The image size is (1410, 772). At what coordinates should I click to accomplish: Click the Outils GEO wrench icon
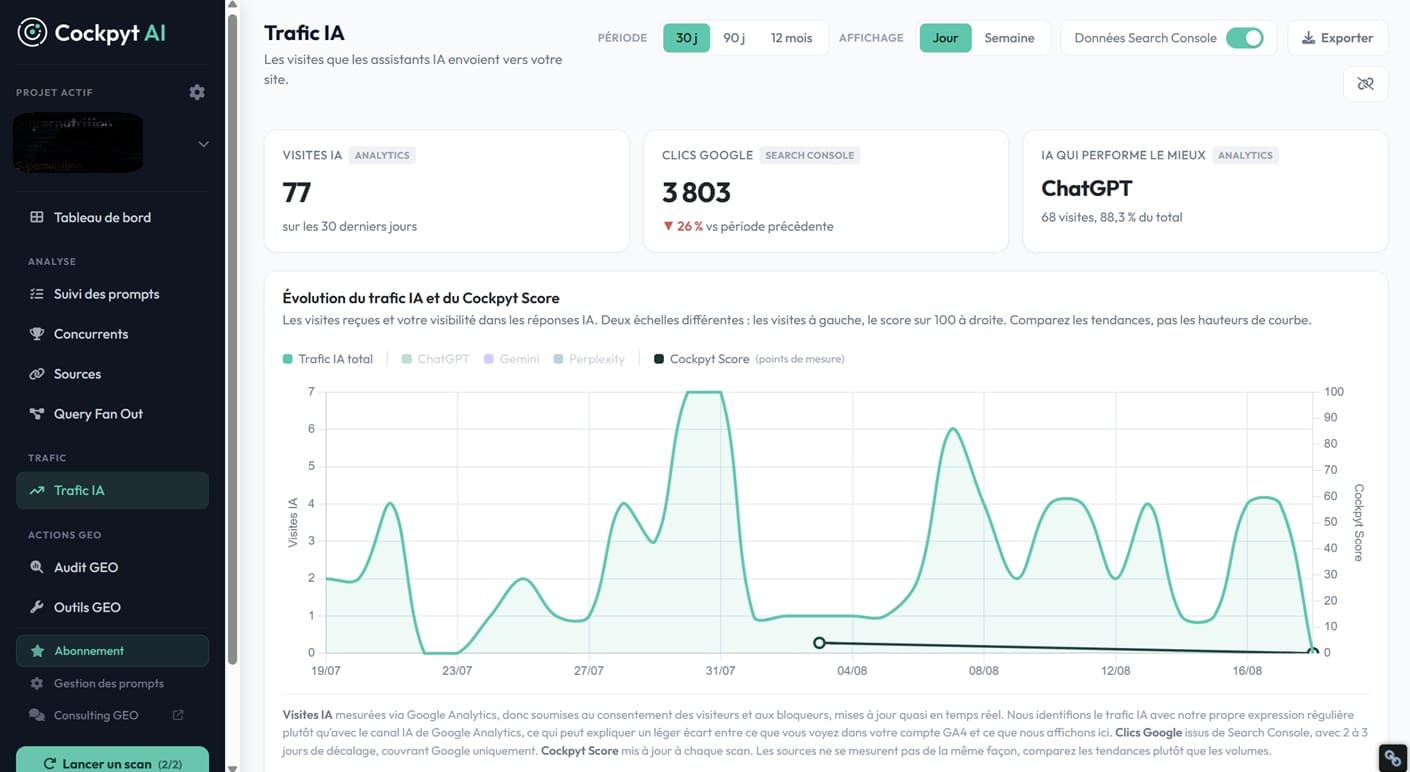[x=37, y=607]
